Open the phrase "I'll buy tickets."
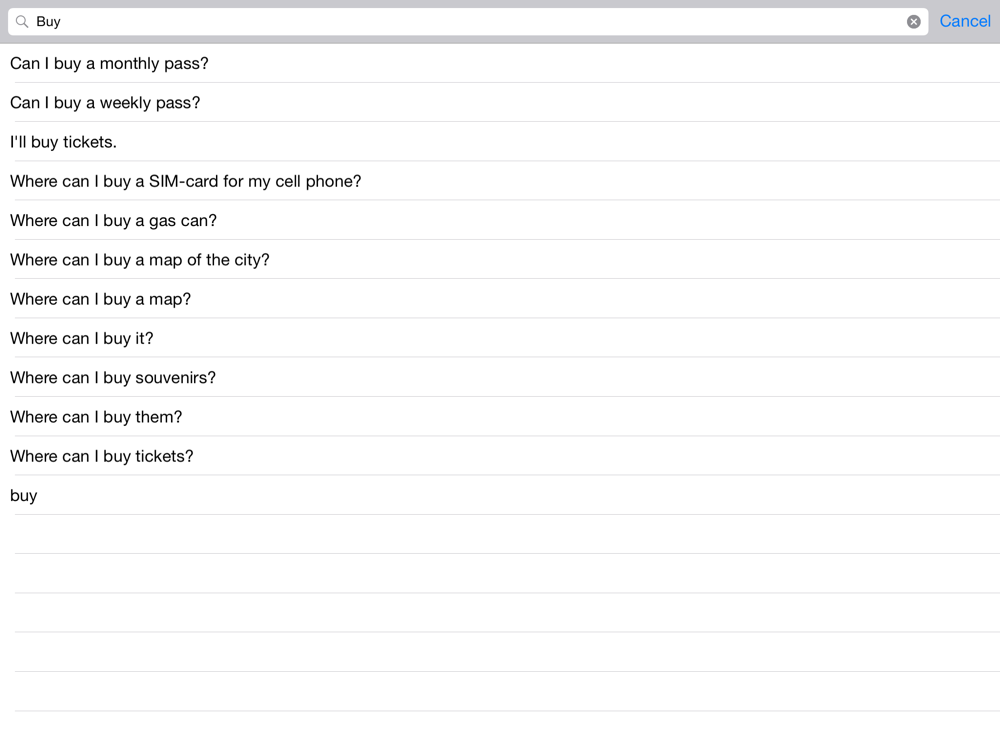1000x730 pixels. (63, 142)
